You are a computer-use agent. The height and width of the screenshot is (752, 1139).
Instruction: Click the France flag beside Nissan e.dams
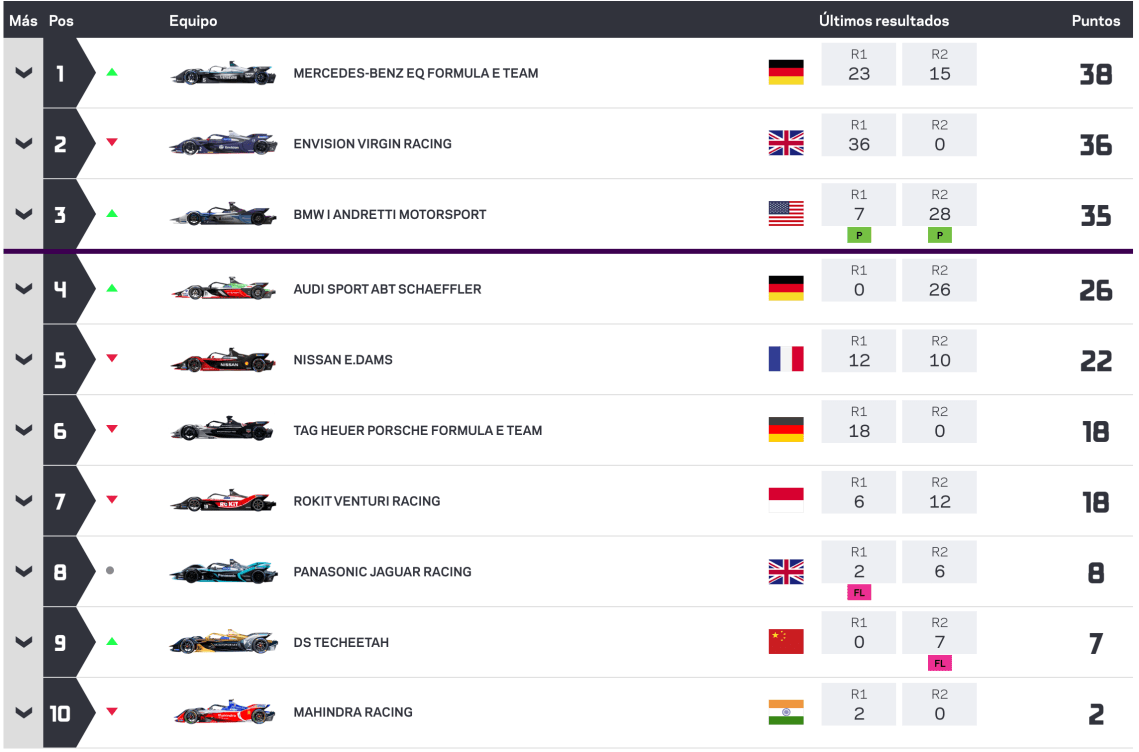point(785,360)
